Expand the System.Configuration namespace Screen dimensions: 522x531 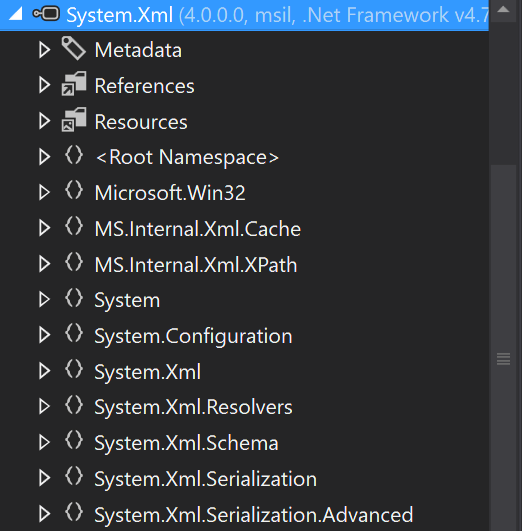tap(44, 335)
